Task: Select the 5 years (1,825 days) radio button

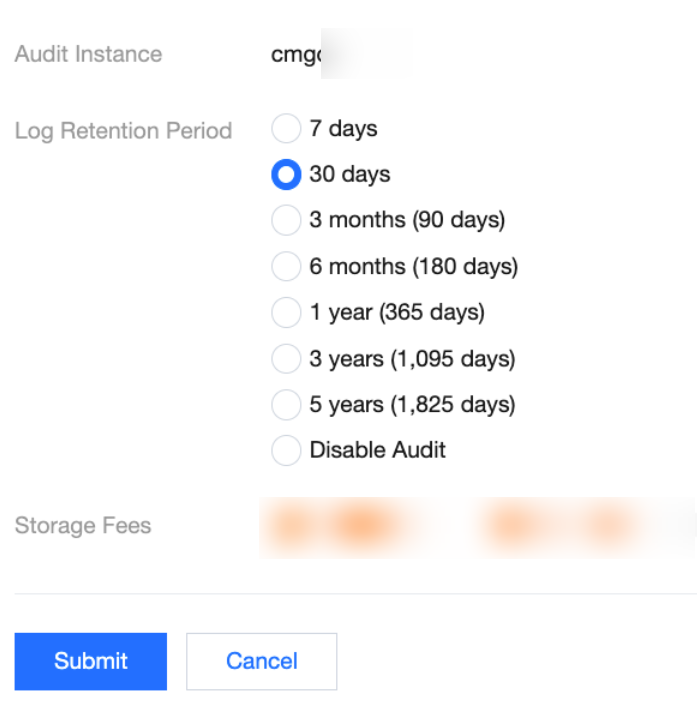Action: [x=286, y=405]
